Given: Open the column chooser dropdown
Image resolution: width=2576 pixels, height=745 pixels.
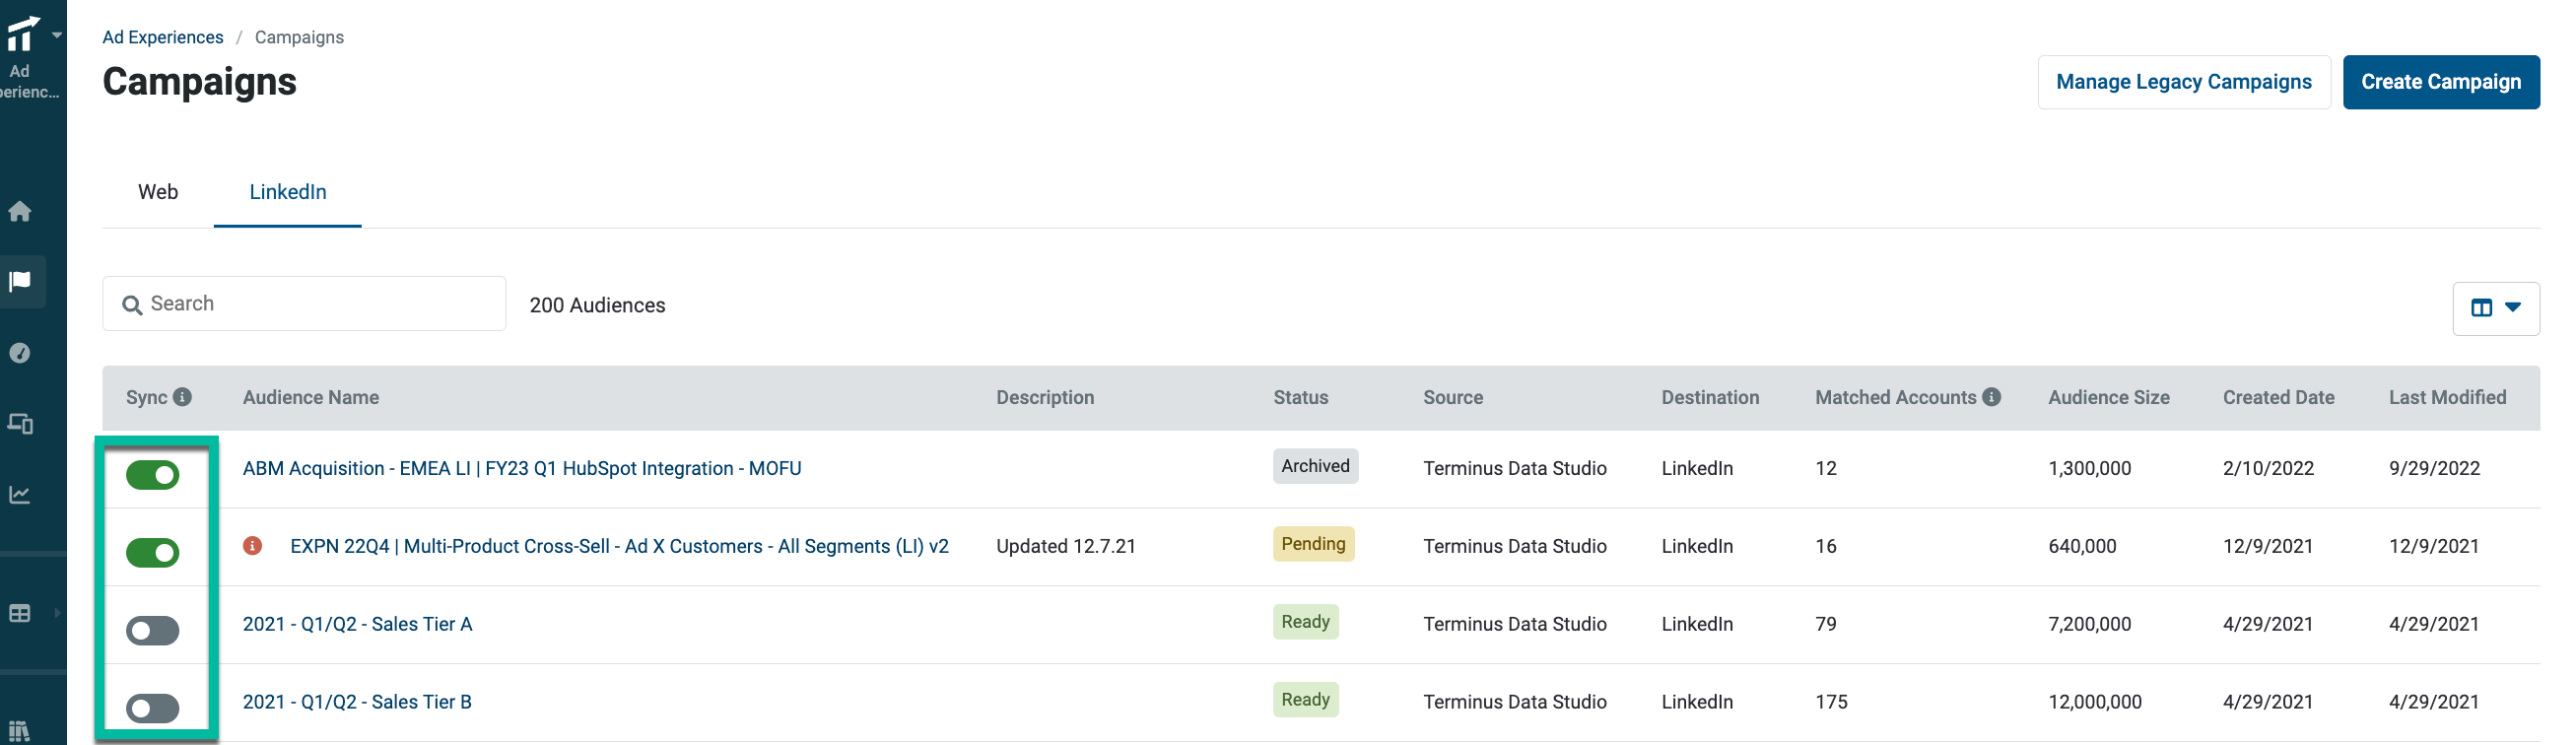Looking at the screenshot, I should [2495, 308].
